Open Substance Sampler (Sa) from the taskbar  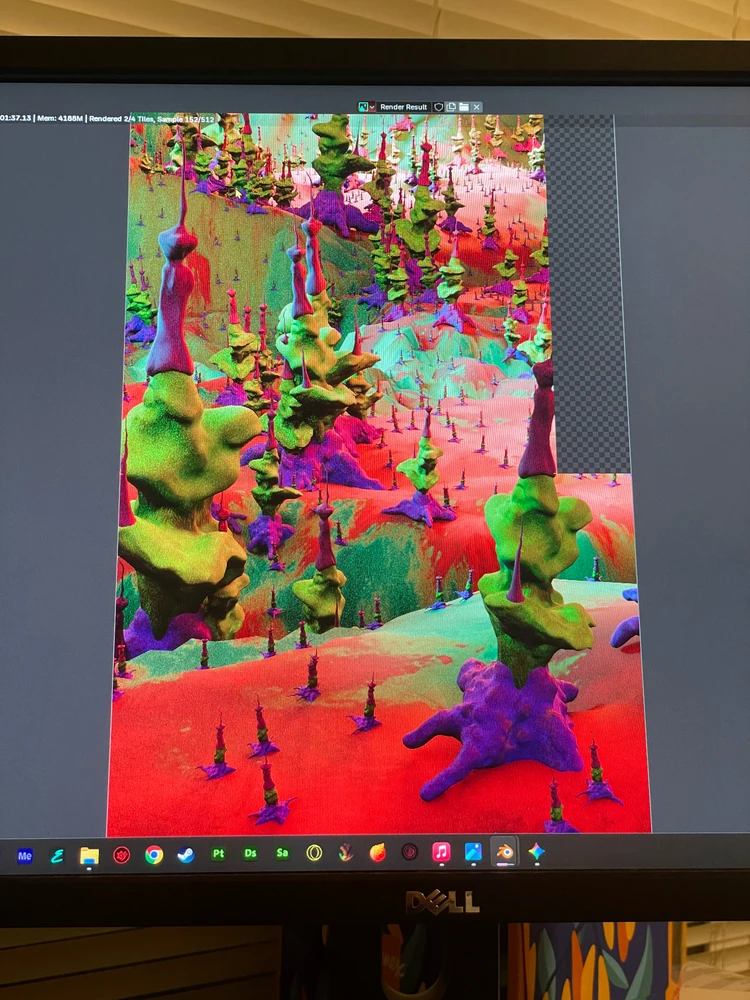(x=282, y=853)
